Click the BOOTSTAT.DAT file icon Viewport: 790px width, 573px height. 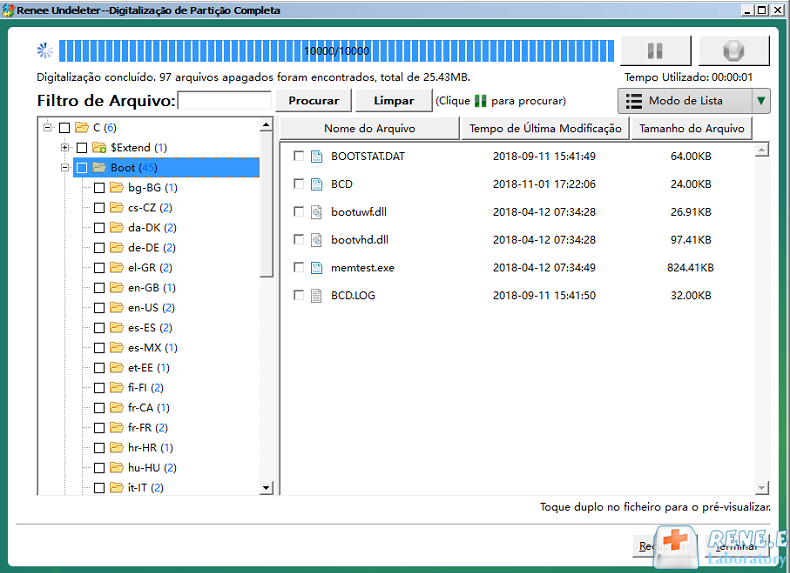point(316,156)
